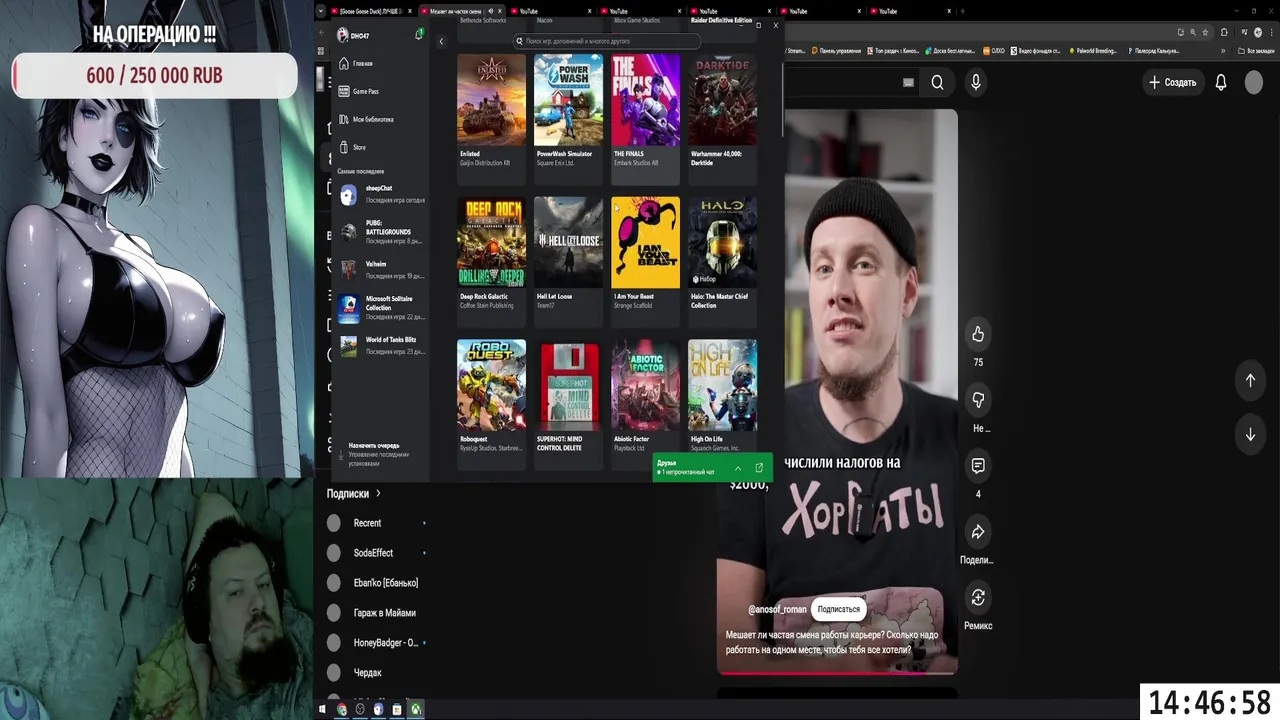Click the YouTube search magnifier button

tap(937, 83)
